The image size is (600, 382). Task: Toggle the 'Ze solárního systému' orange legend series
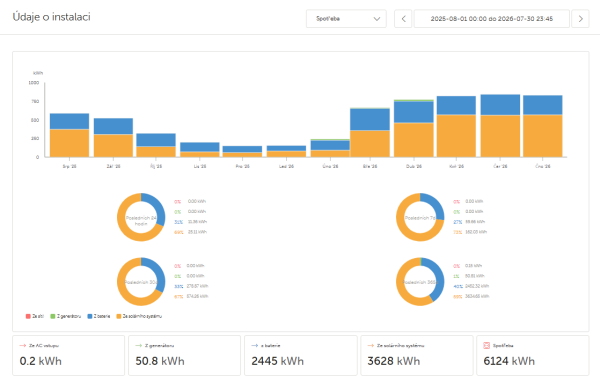(139, 316)
